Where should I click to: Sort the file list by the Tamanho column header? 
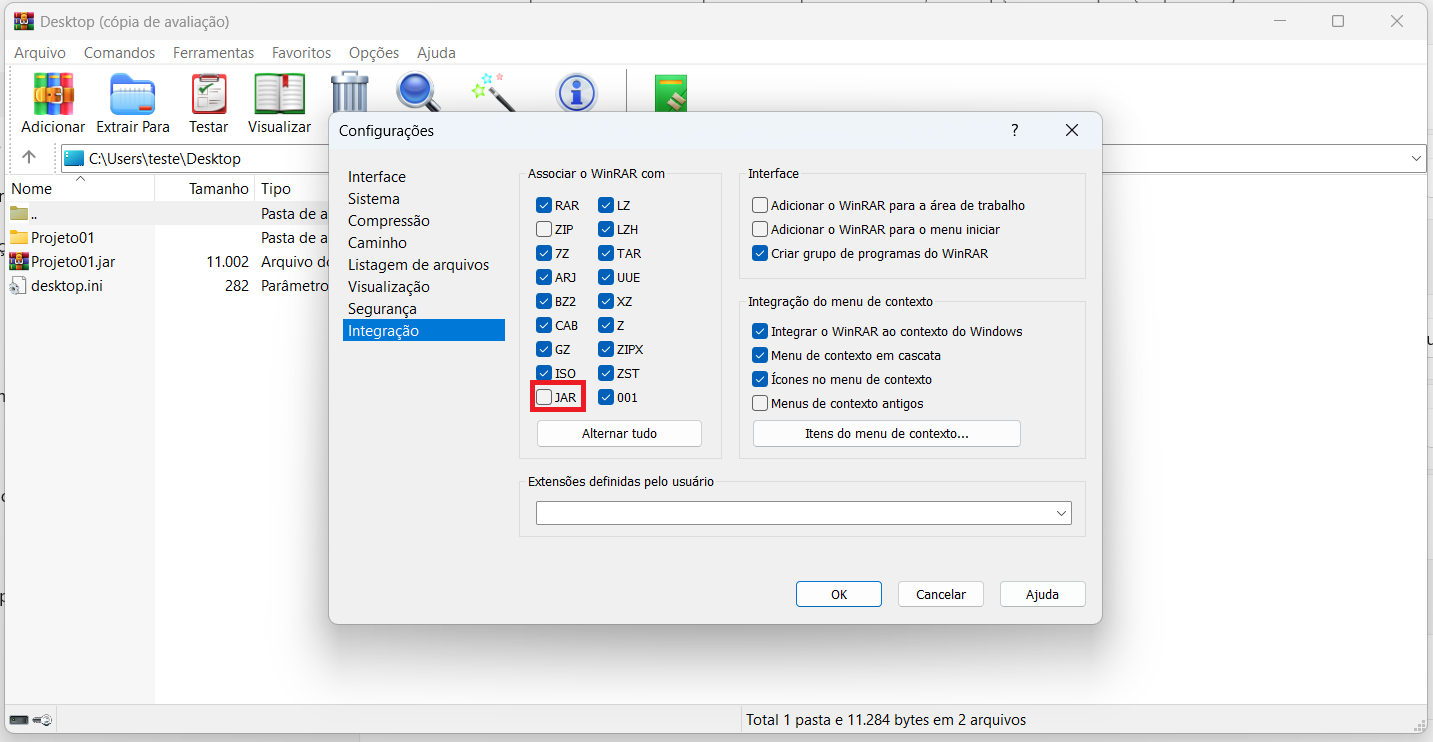pos(205,188)
